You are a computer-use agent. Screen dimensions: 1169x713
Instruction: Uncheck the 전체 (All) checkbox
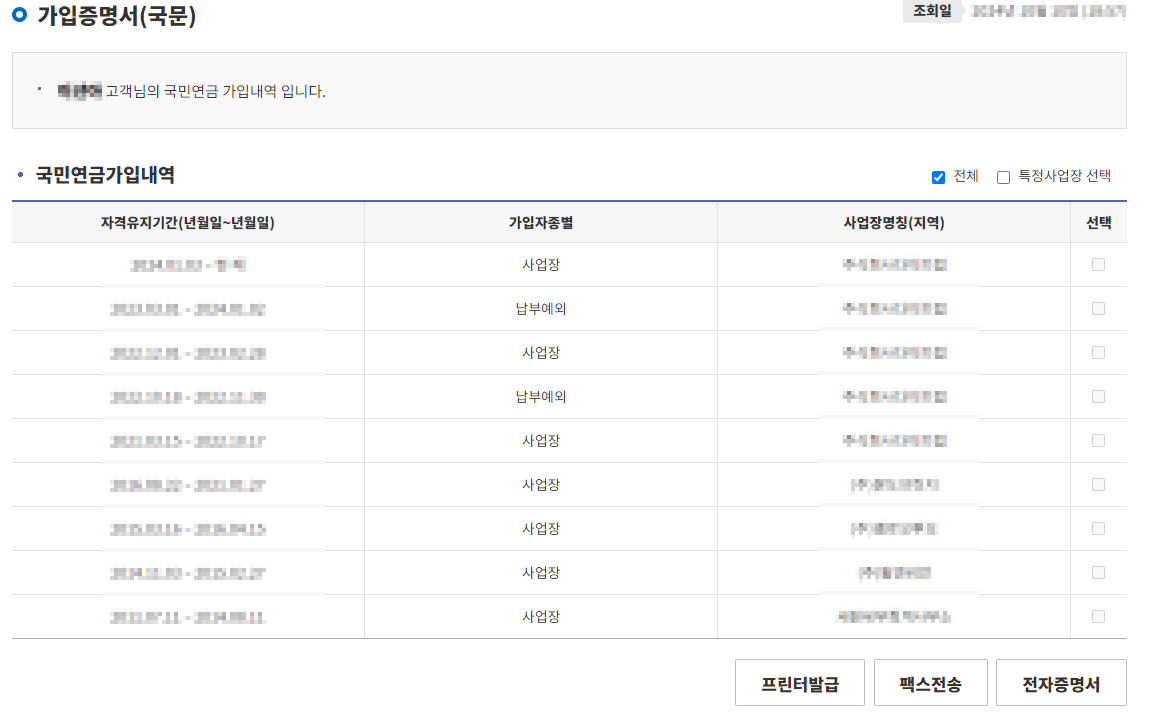point(938,177)
